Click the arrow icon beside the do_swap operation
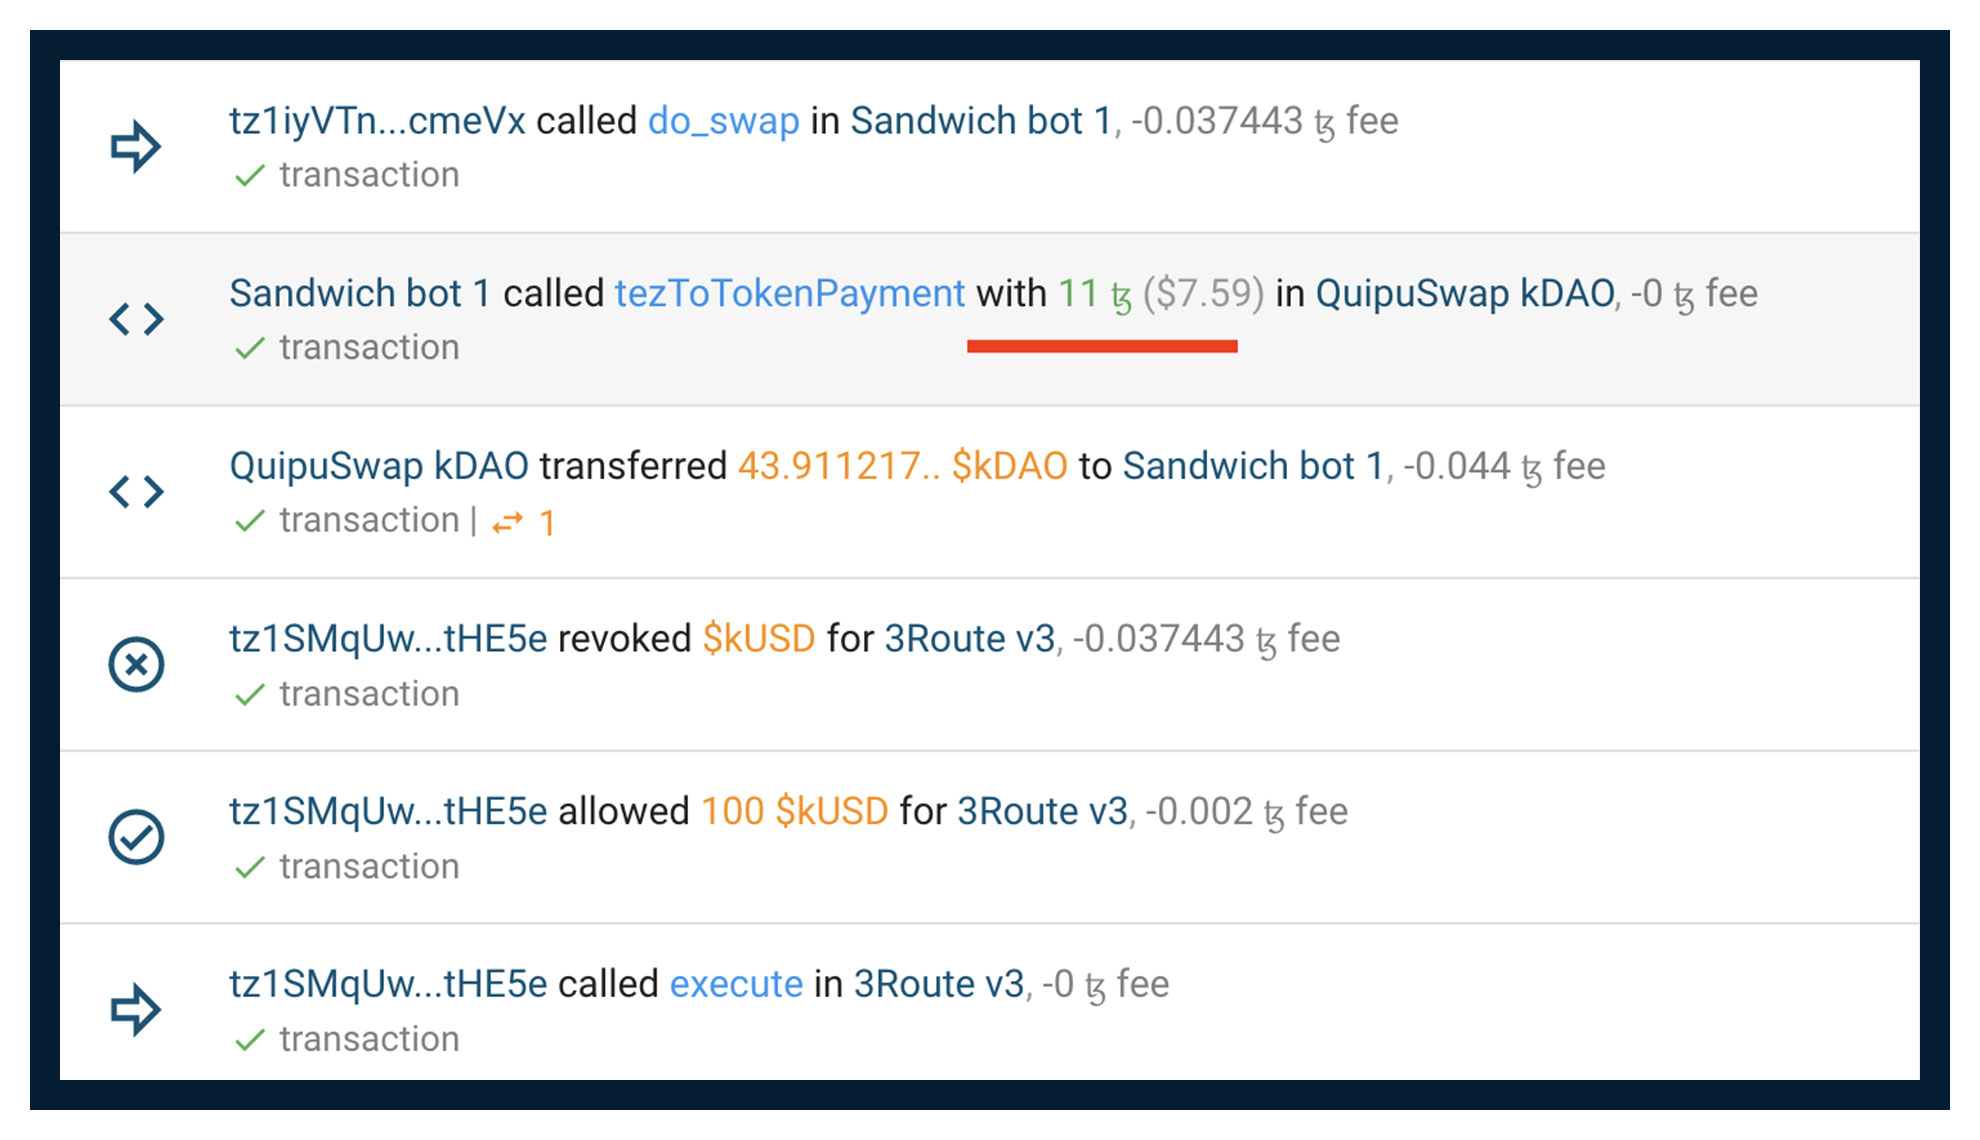 (136, 146)
